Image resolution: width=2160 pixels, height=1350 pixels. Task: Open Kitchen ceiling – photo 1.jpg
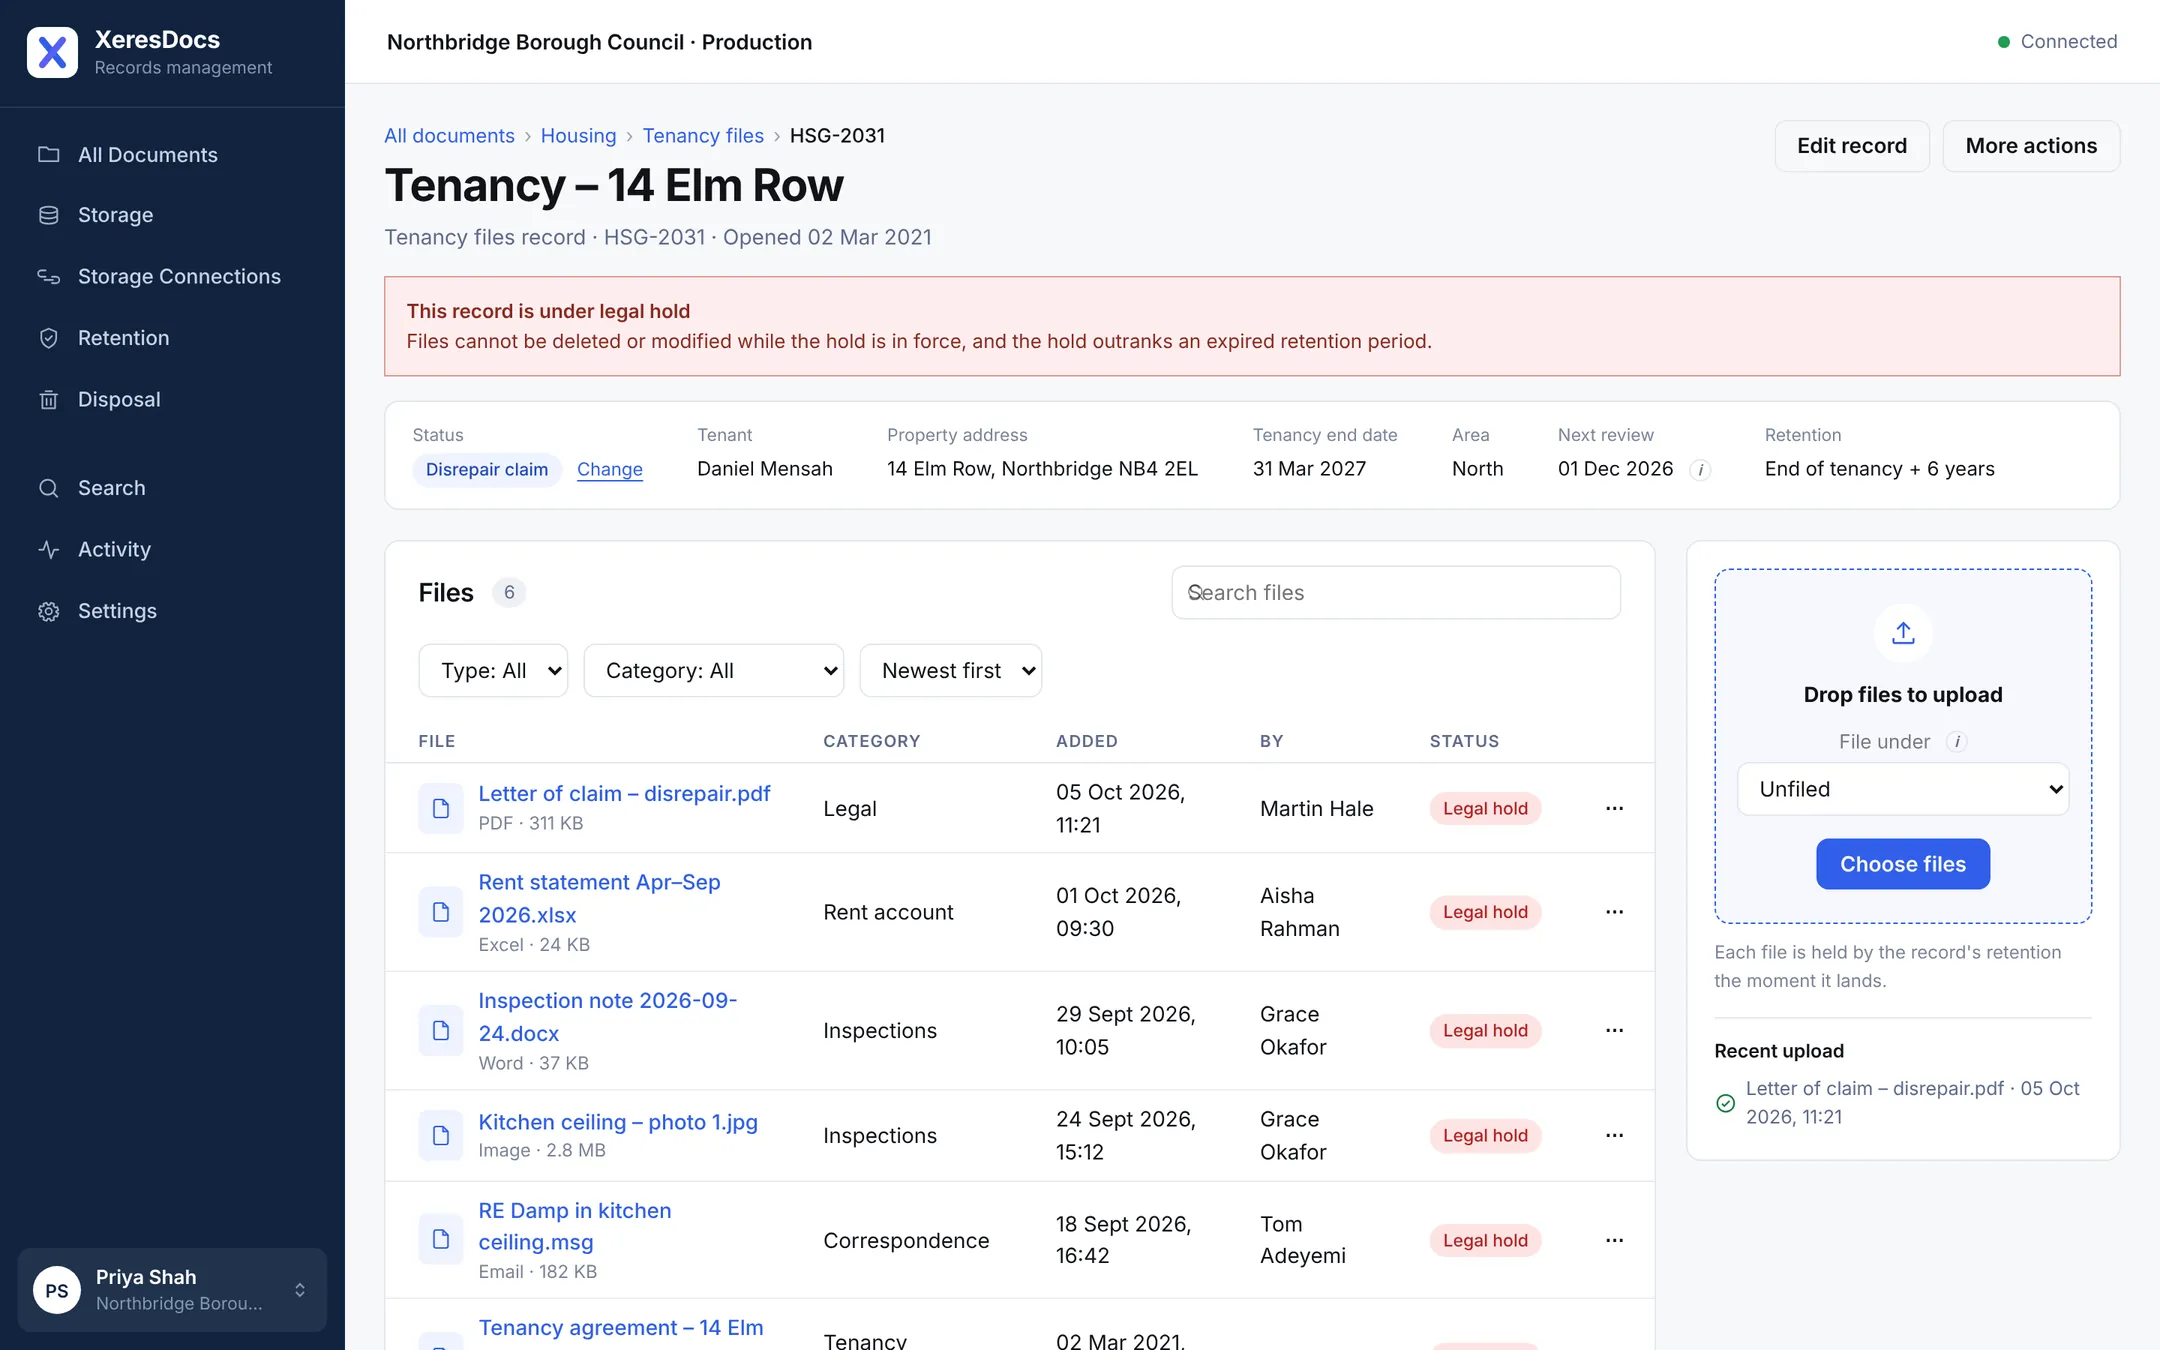click(x=618, y=1122)
